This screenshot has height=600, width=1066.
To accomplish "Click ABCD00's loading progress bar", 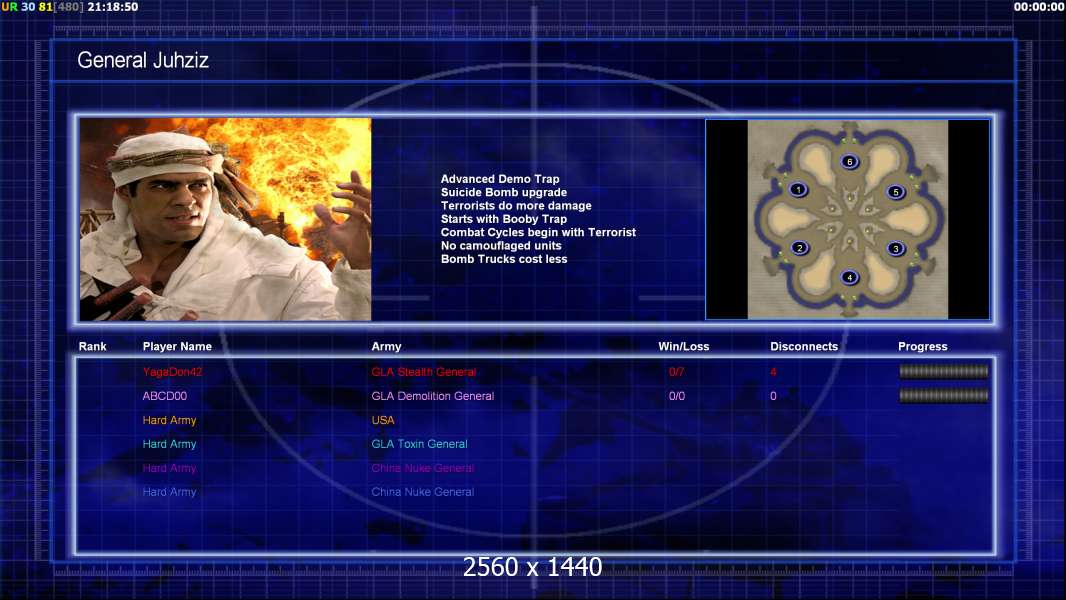I will [x=944, y=395].
